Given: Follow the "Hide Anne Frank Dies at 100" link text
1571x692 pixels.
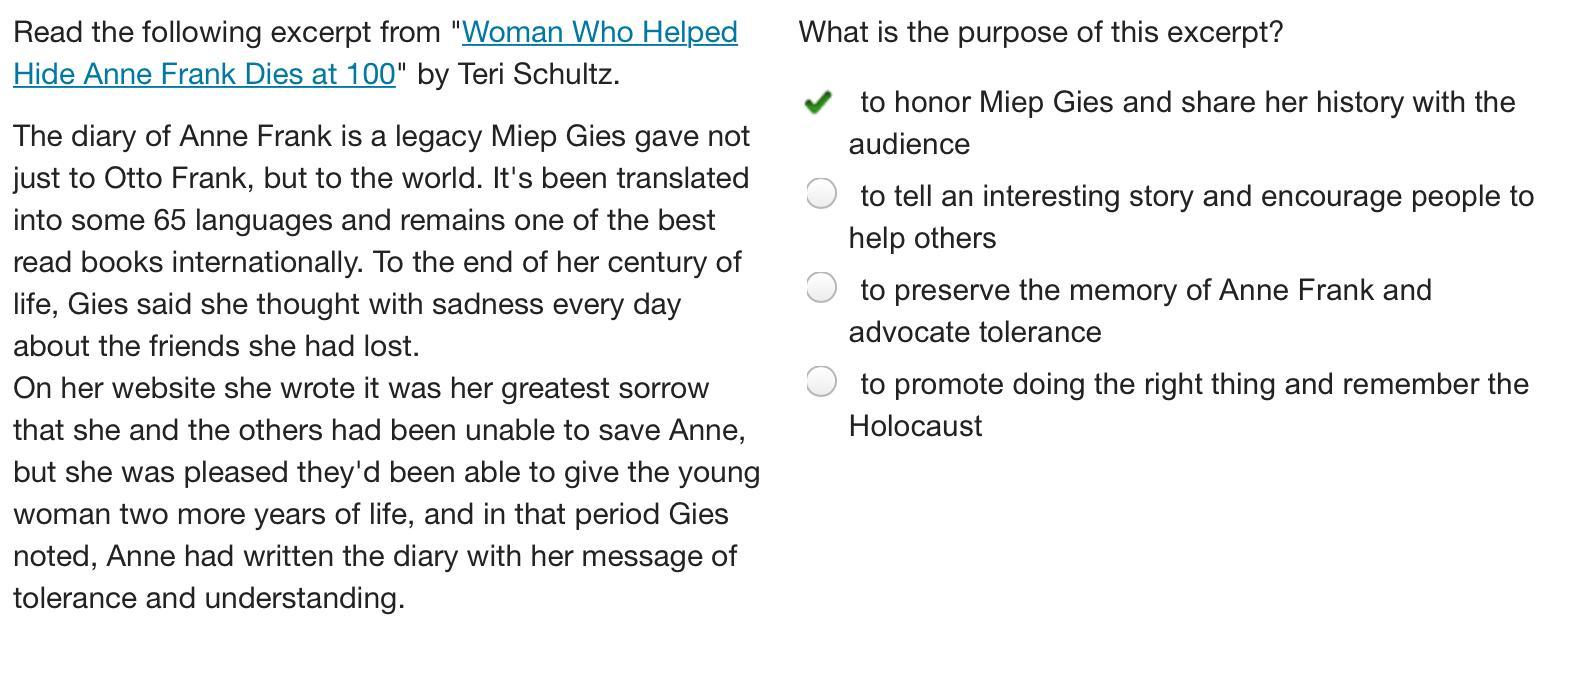Looking at the screenshot, I should click(205, 74).
